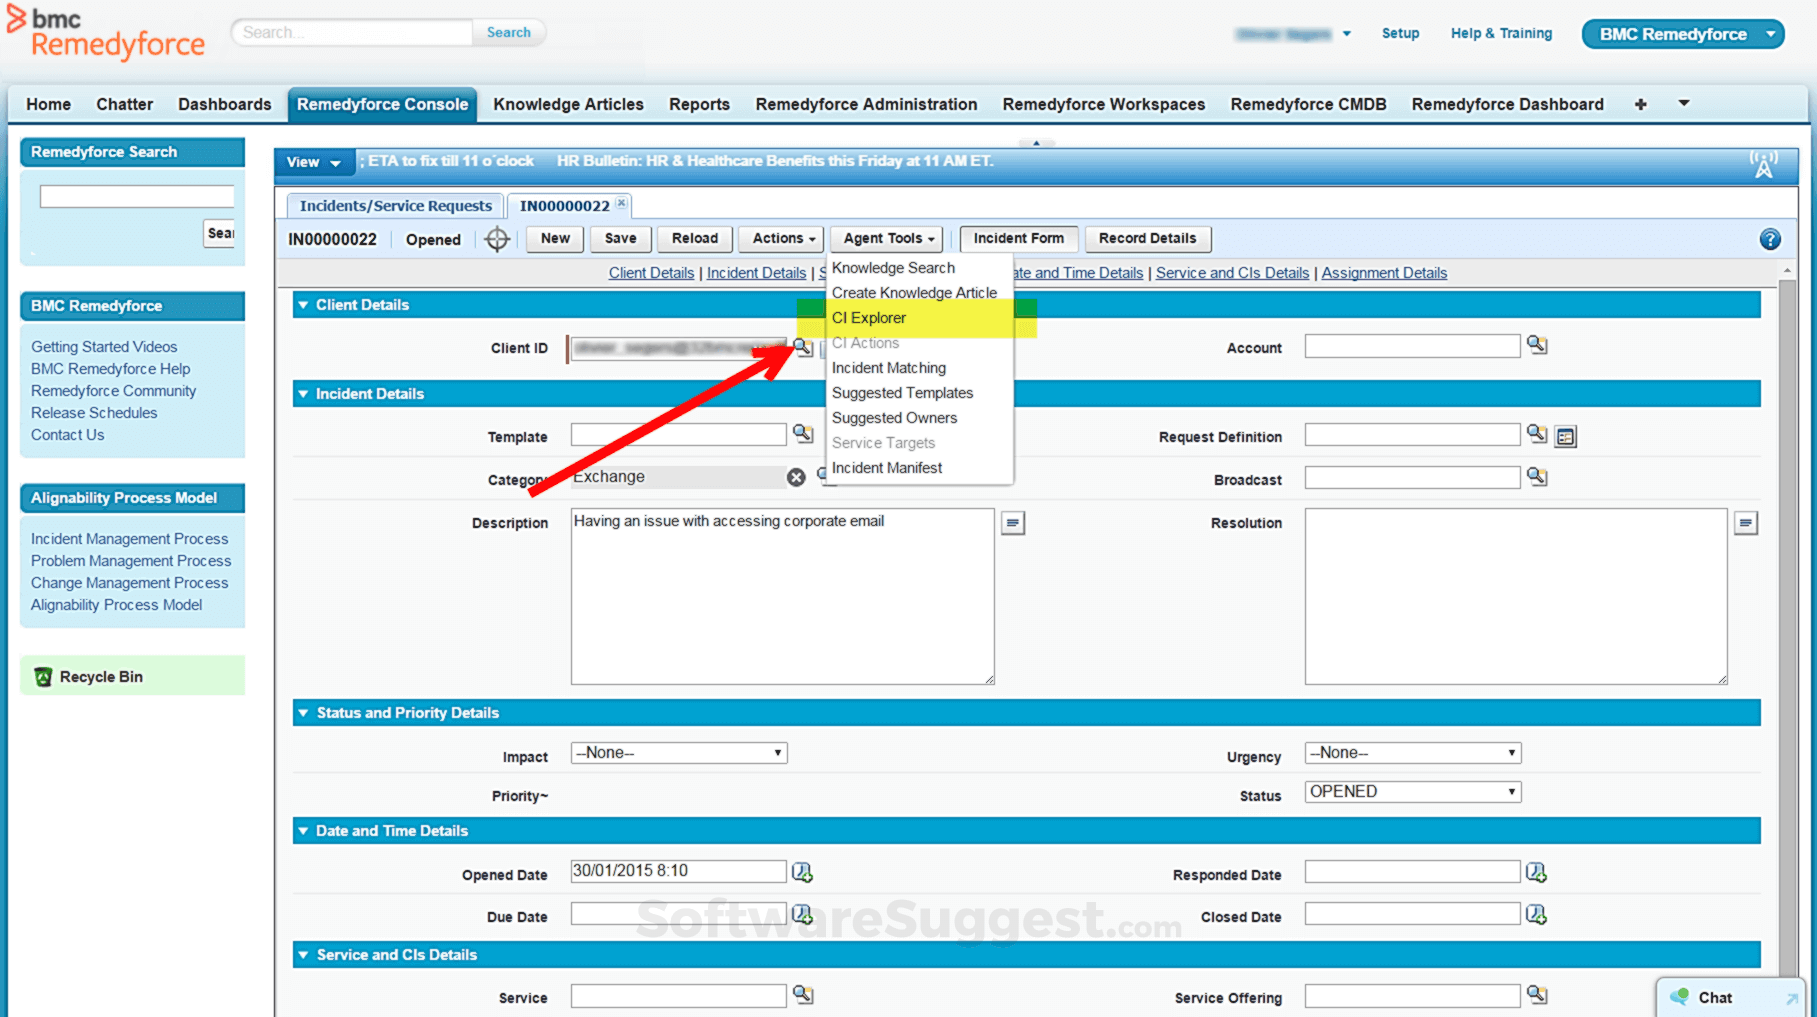Jump to Assignment Details link
This screenshot has height=1017, width=1817.
1384,273
